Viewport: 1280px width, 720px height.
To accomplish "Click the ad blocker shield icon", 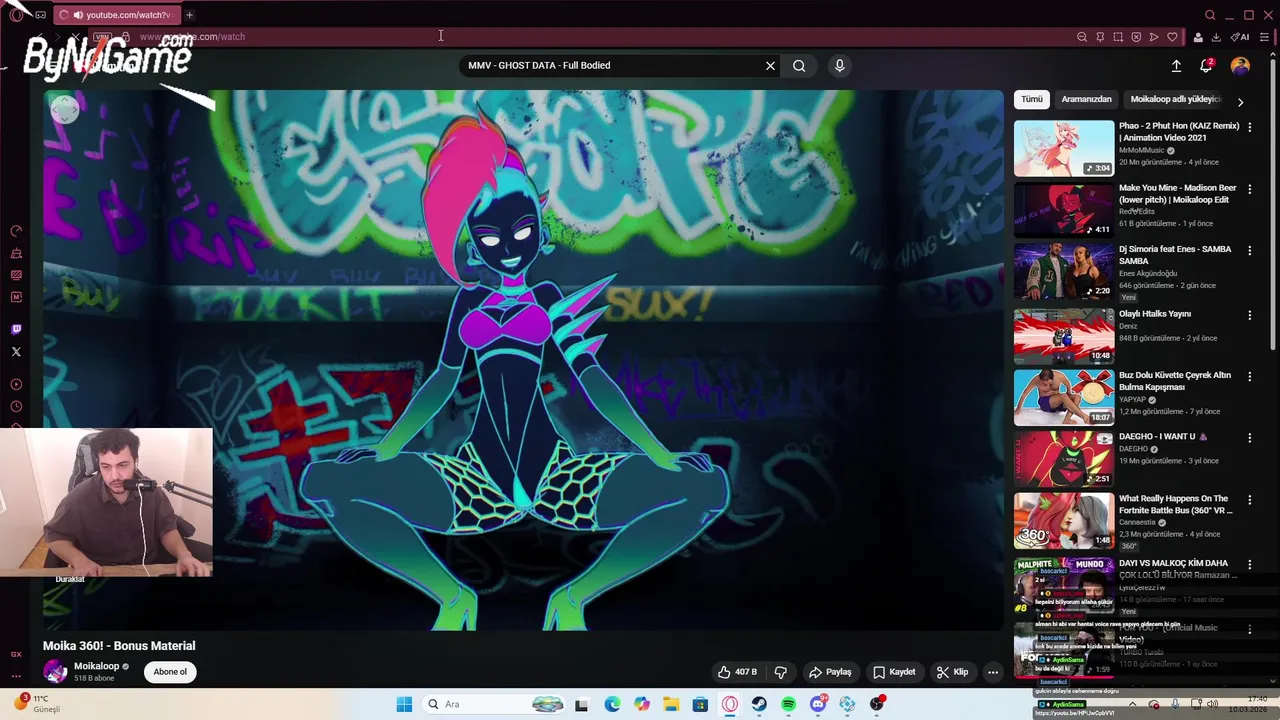I will [1136, 37].
